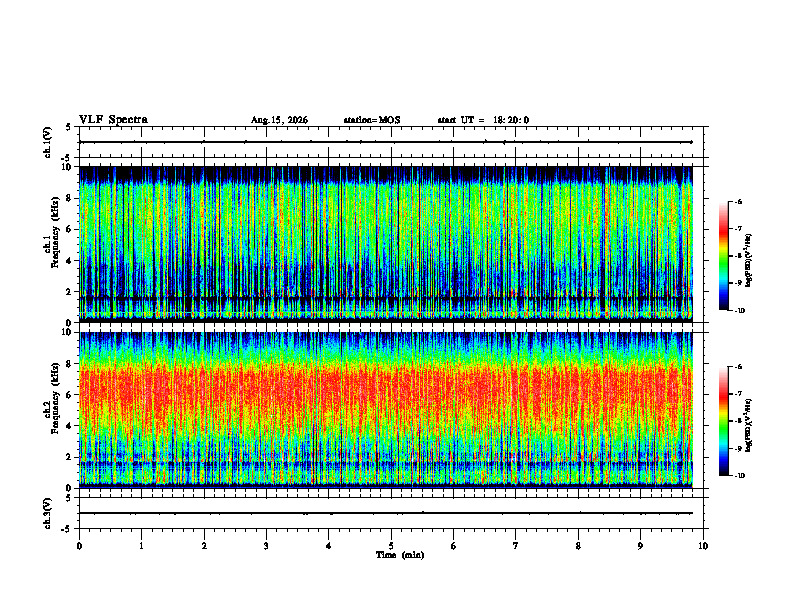Click the ch.1 spectrogram color bar
The width and height of the screenshot is (792, 612).
coord(724,256)
